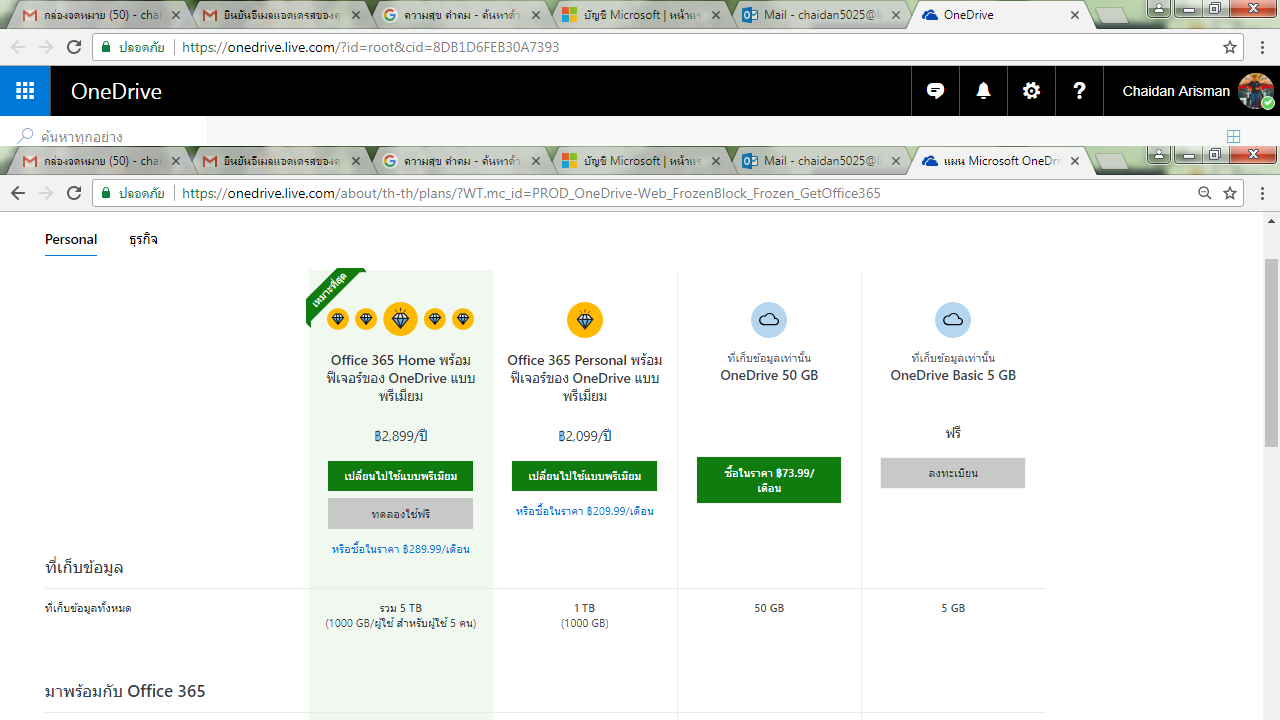Viewport: 1280px width, 720px height.
Task: Click the OneDrive brand title in header
Action: pyautogui.click(x=116, y=92)
